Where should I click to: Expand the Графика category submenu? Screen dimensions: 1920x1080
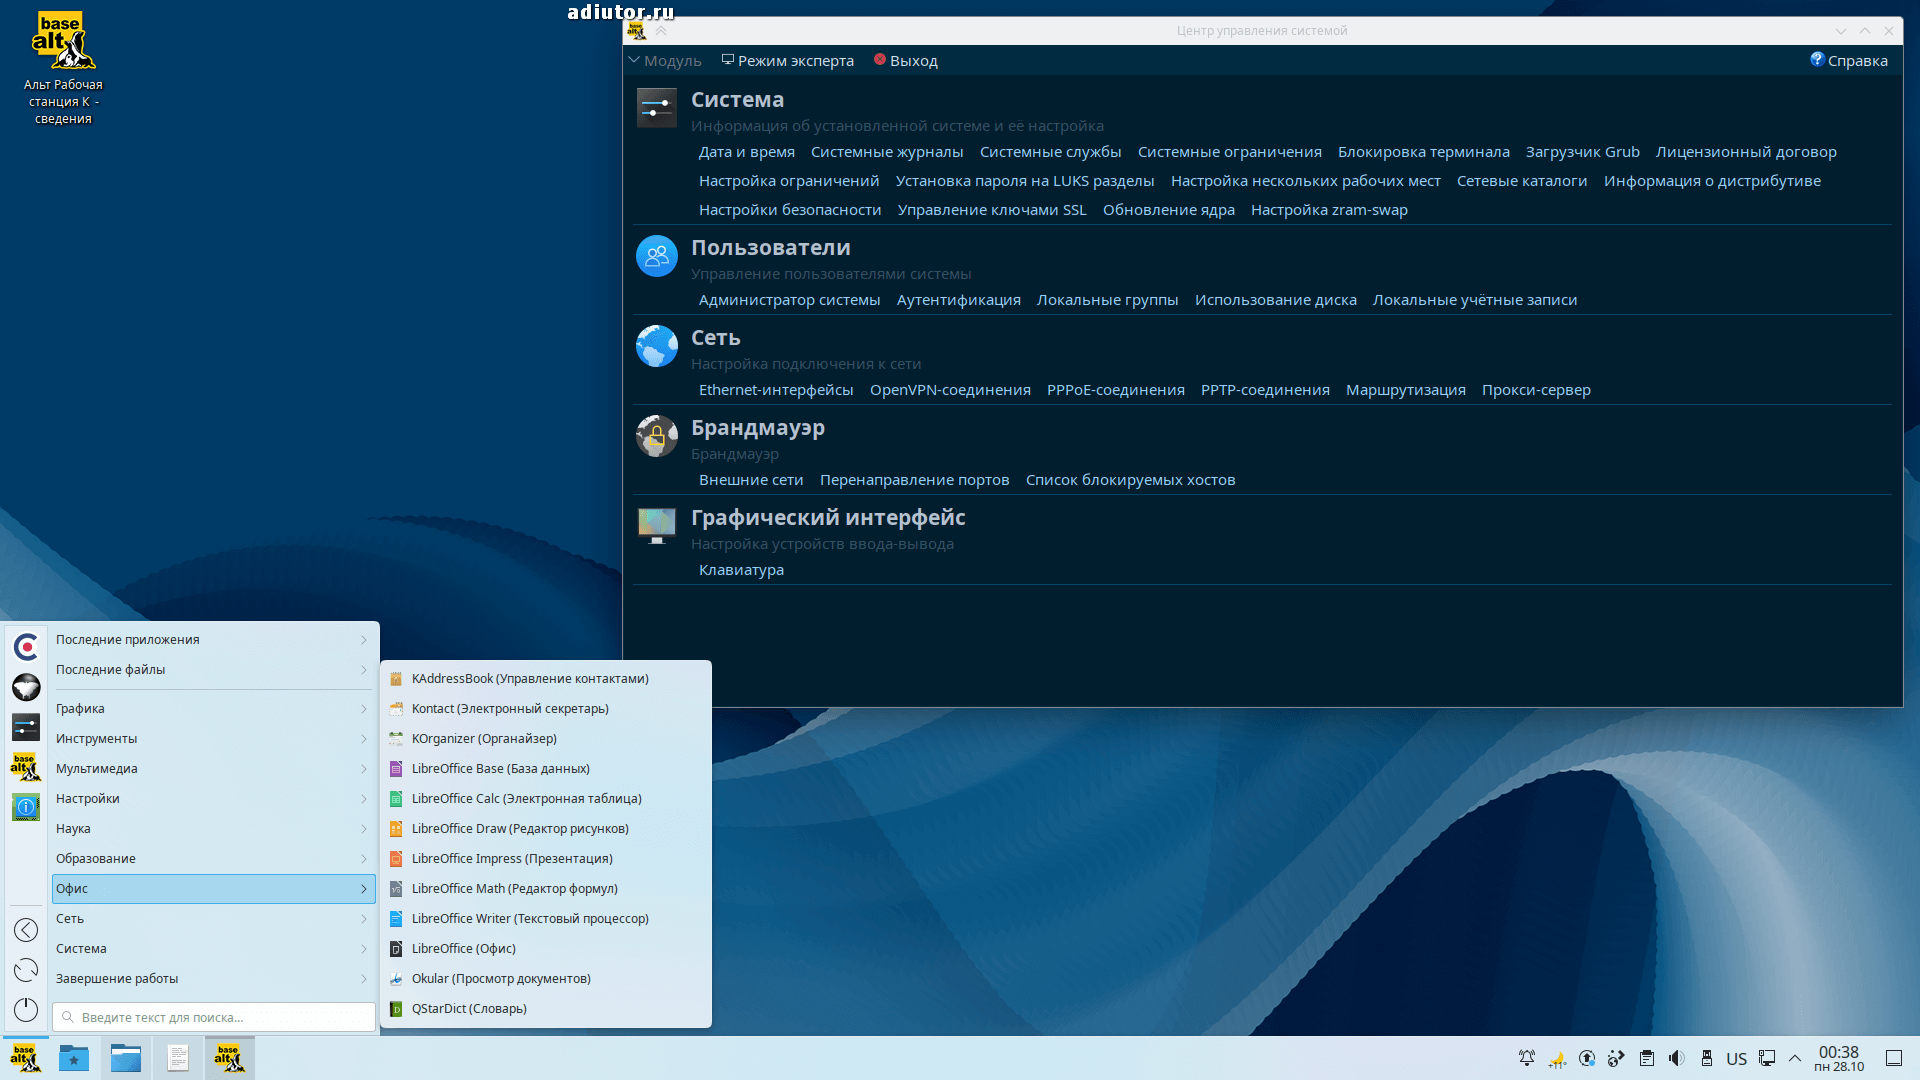point(213,708)
